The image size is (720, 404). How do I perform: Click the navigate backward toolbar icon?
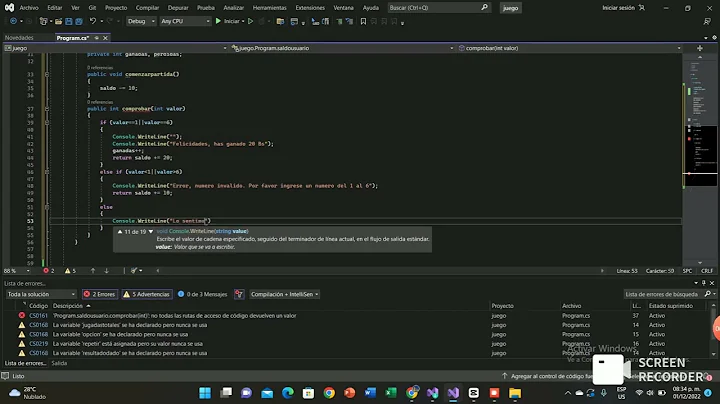[13, 21]
